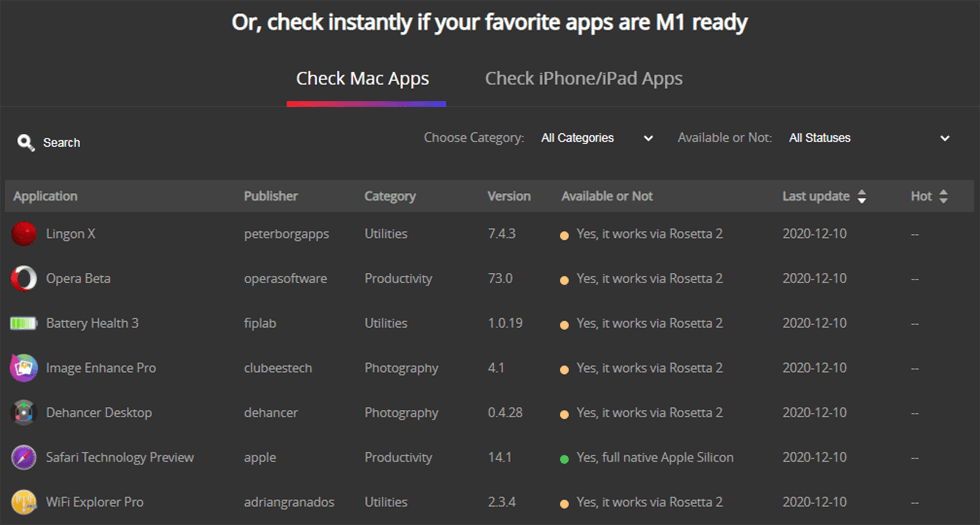Sort by Hot using the arrows

944,196
